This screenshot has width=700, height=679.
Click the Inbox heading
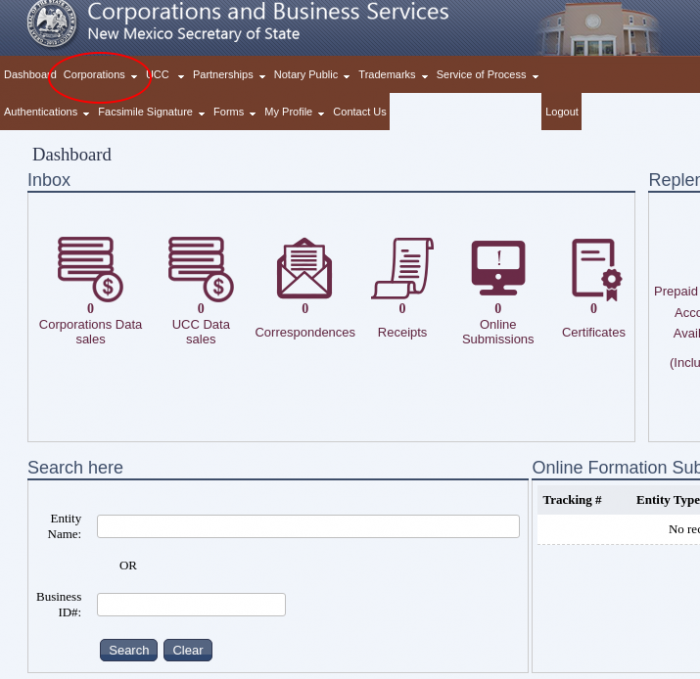point(49,180)
